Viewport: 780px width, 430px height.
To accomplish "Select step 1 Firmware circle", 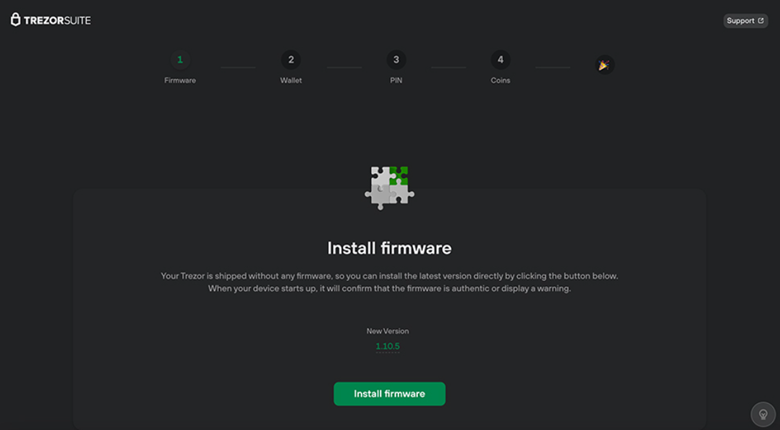I will tap(180, 60).
